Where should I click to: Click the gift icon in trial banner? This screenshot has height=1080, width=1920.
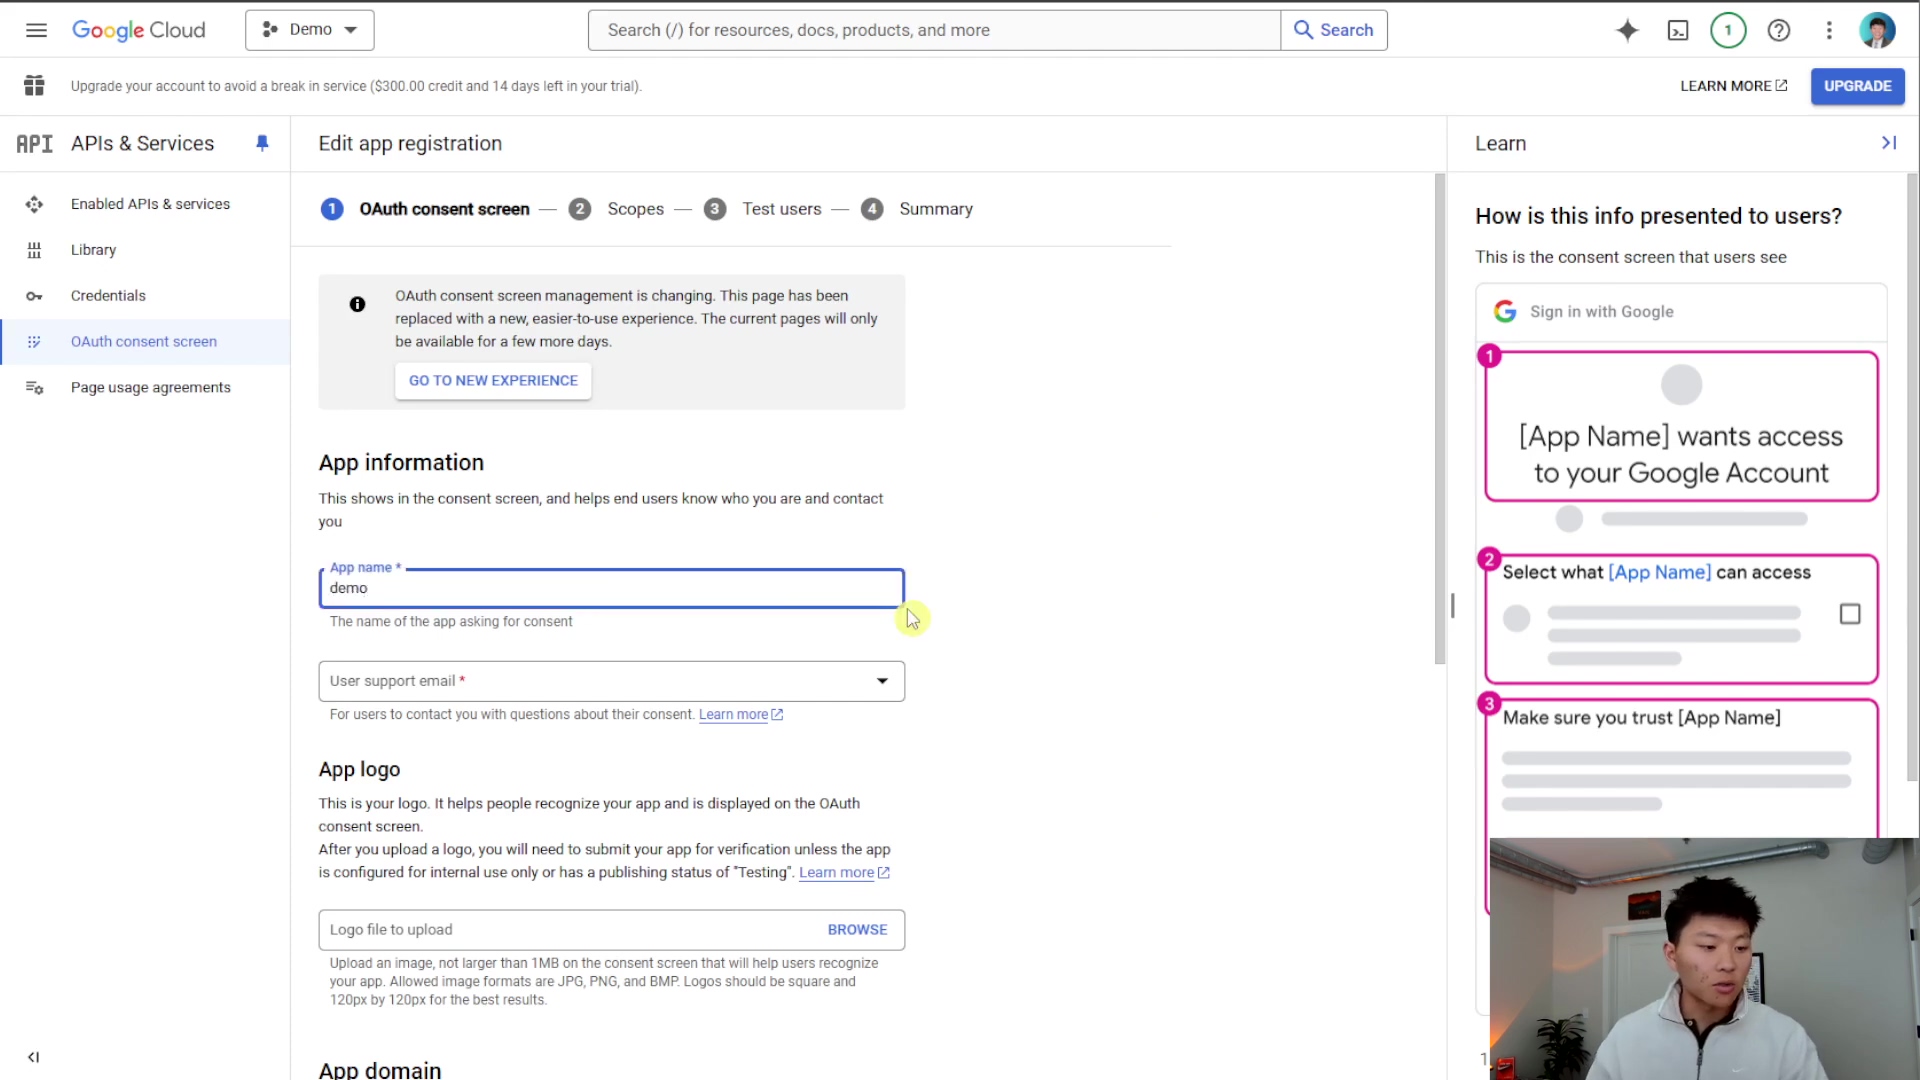pos(34,86)
